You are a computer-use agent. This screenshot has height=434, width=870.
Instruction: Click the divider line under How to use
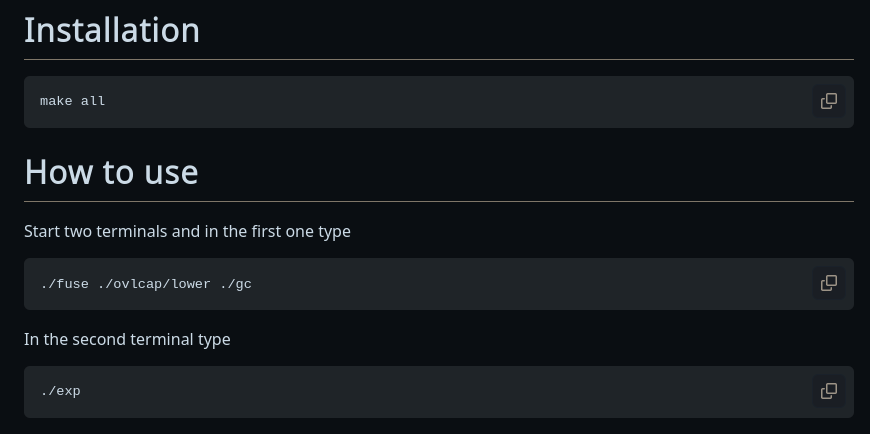pyautogui.click(x=439, y=202)
